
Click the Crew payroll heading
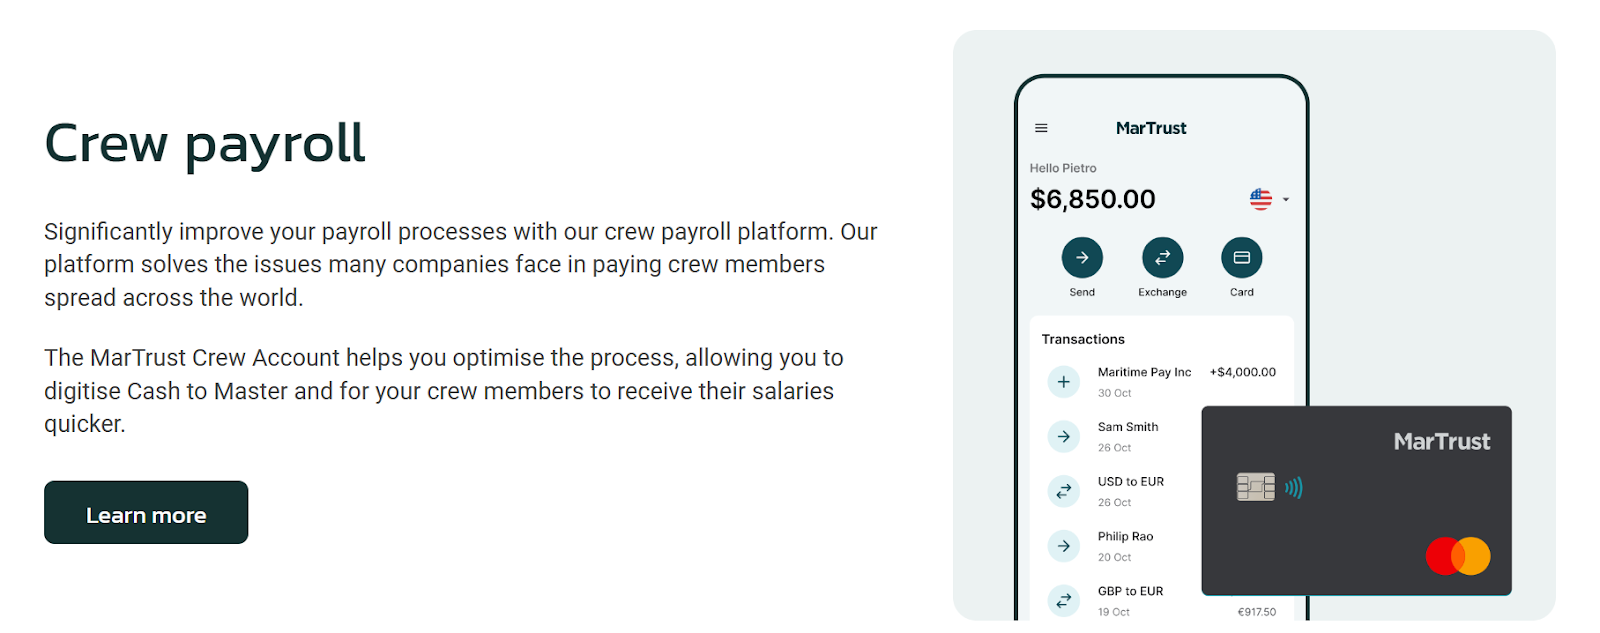click(x=205, y=143)
